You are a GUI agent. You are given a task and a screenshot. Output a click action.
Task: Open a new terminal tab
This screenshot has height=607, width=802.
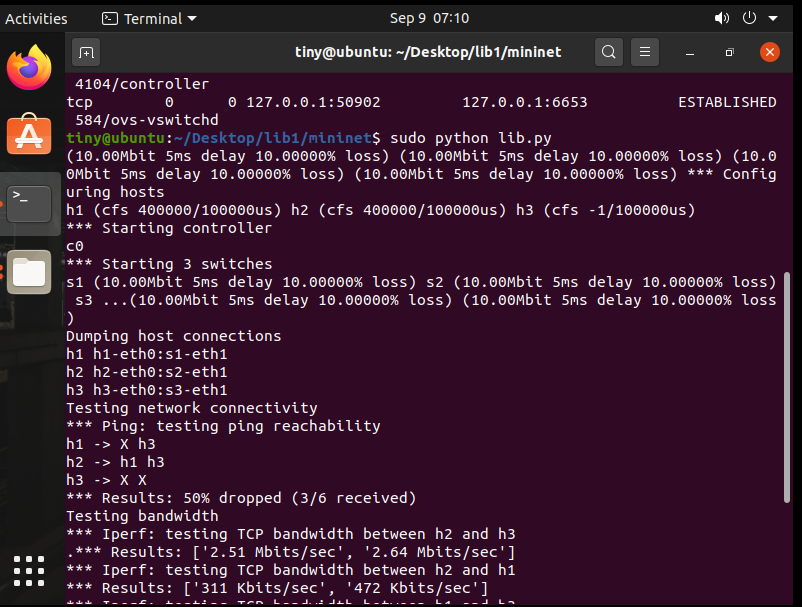click(x=87, y=52)
